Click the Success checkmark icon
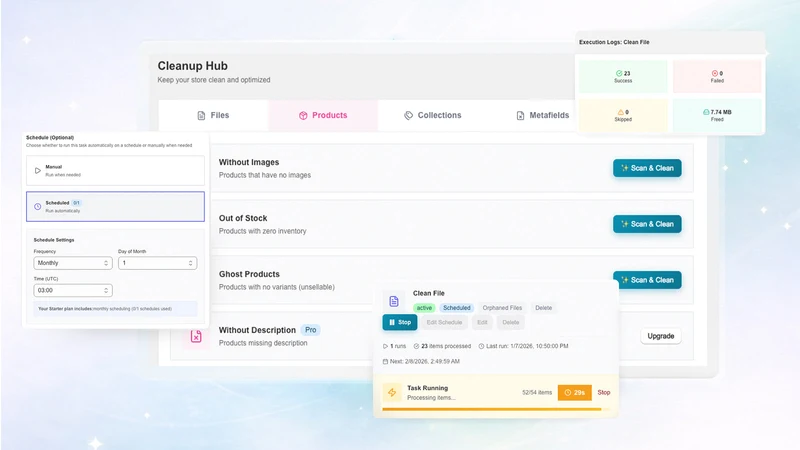The width and height of the screenshot is (800, 450). point(619,73)
